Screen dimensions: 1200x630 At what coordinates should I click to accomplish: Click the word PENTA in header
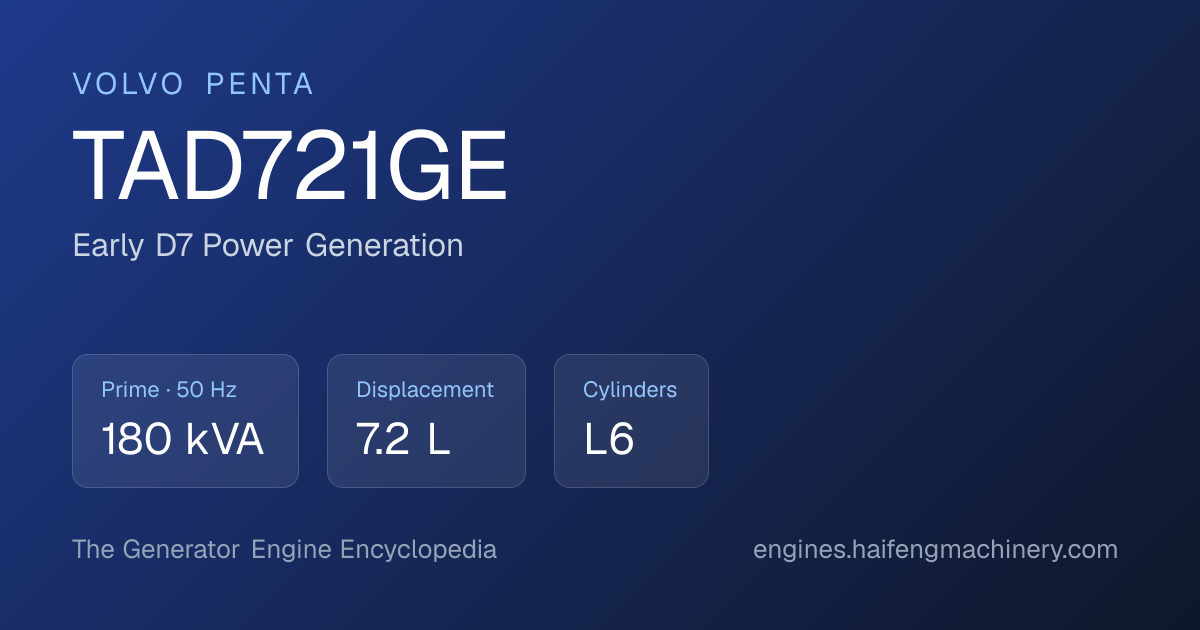click(260, 85)
